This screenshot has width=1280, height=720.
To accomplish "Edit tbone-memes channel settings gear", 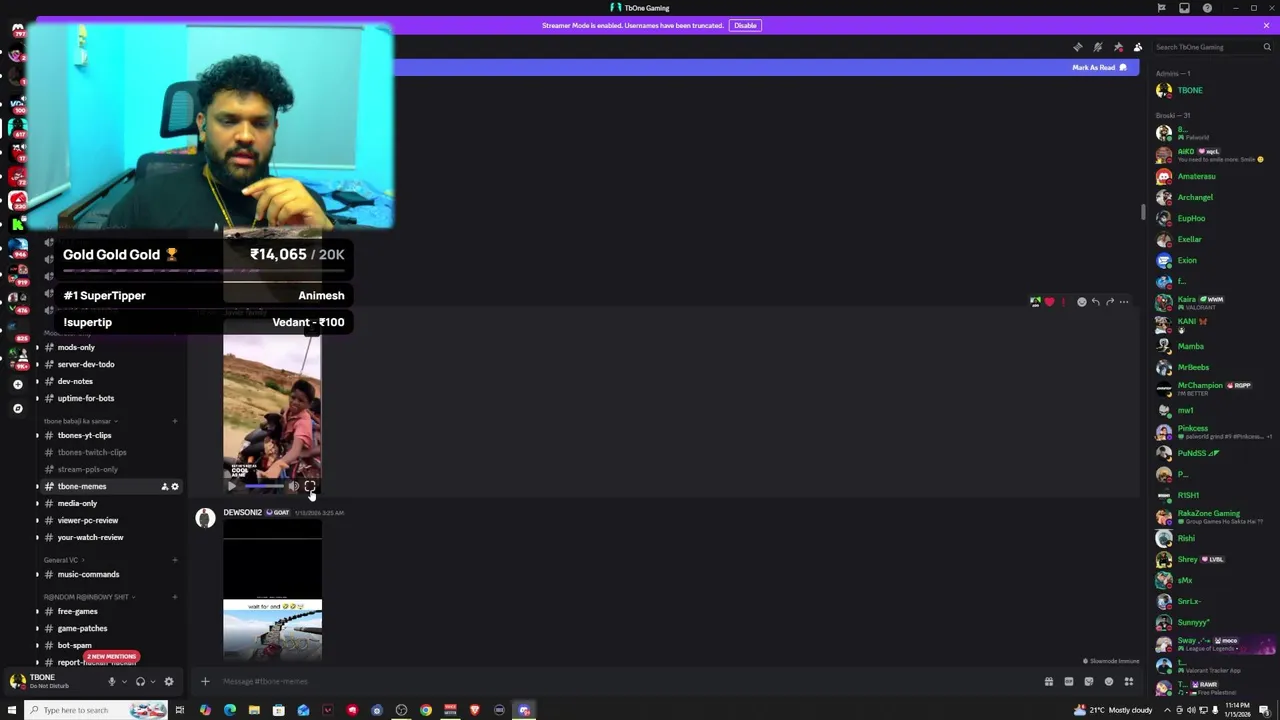I will [x=175, y=487].
